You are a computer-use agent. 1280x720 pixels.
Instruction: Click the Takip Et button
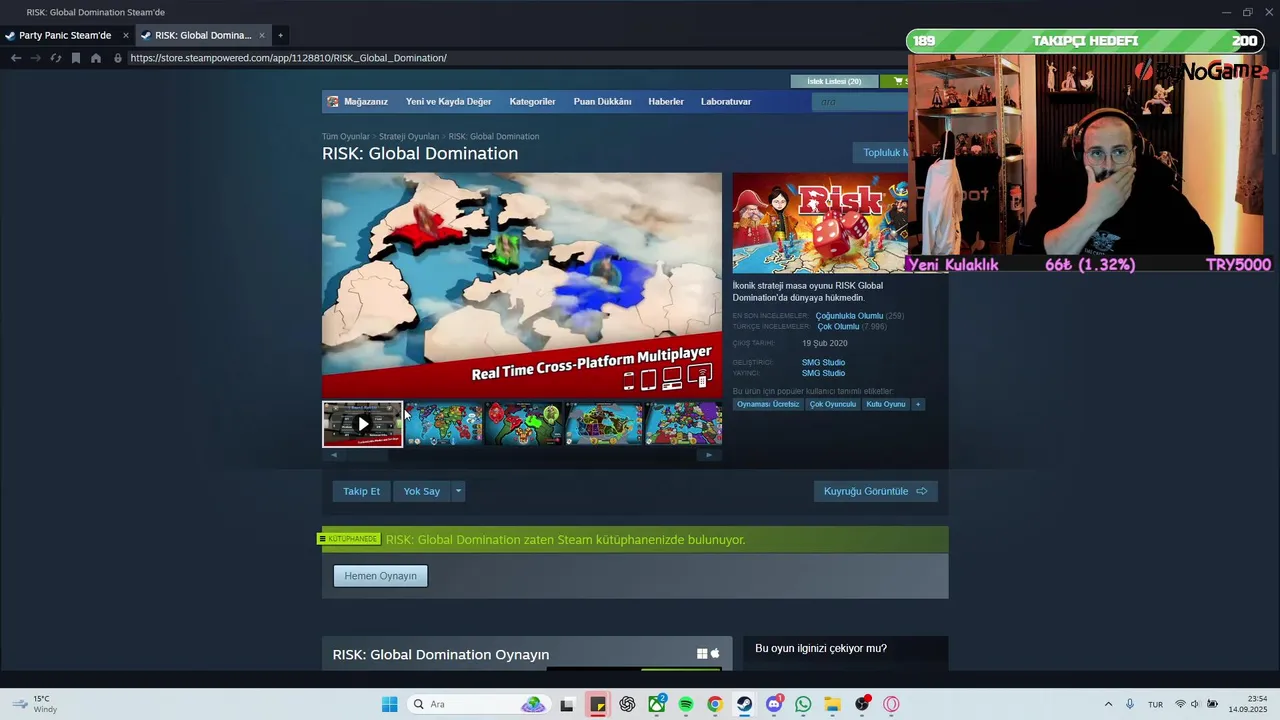tap(362, 491)
